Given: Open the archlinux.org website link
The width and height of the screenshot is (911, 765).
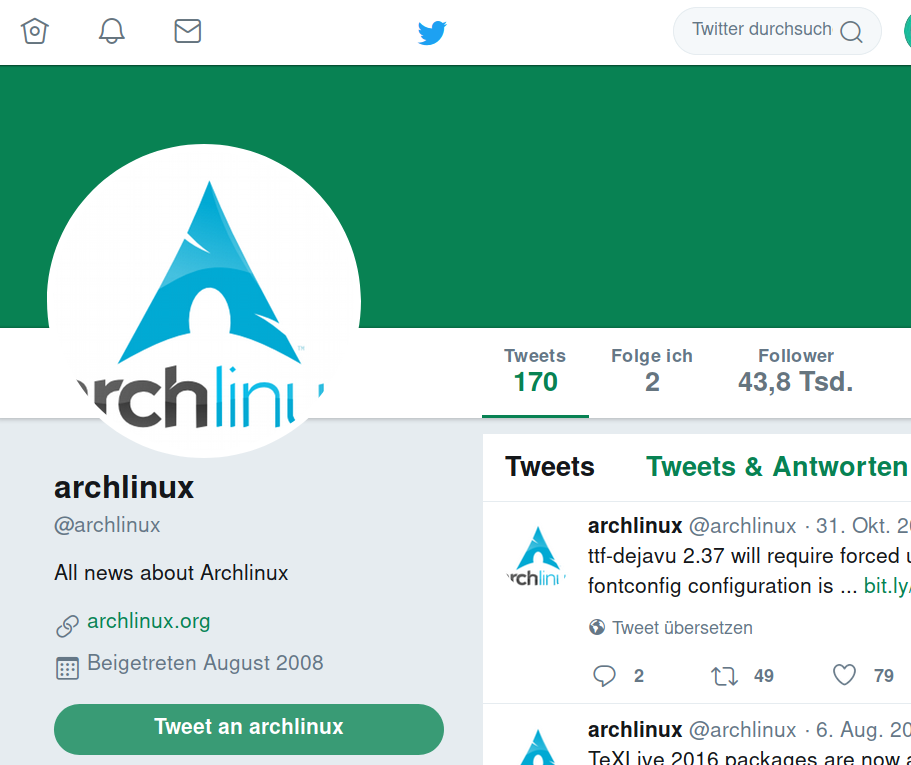Looking at the screenshot, I should click(149, 621).
